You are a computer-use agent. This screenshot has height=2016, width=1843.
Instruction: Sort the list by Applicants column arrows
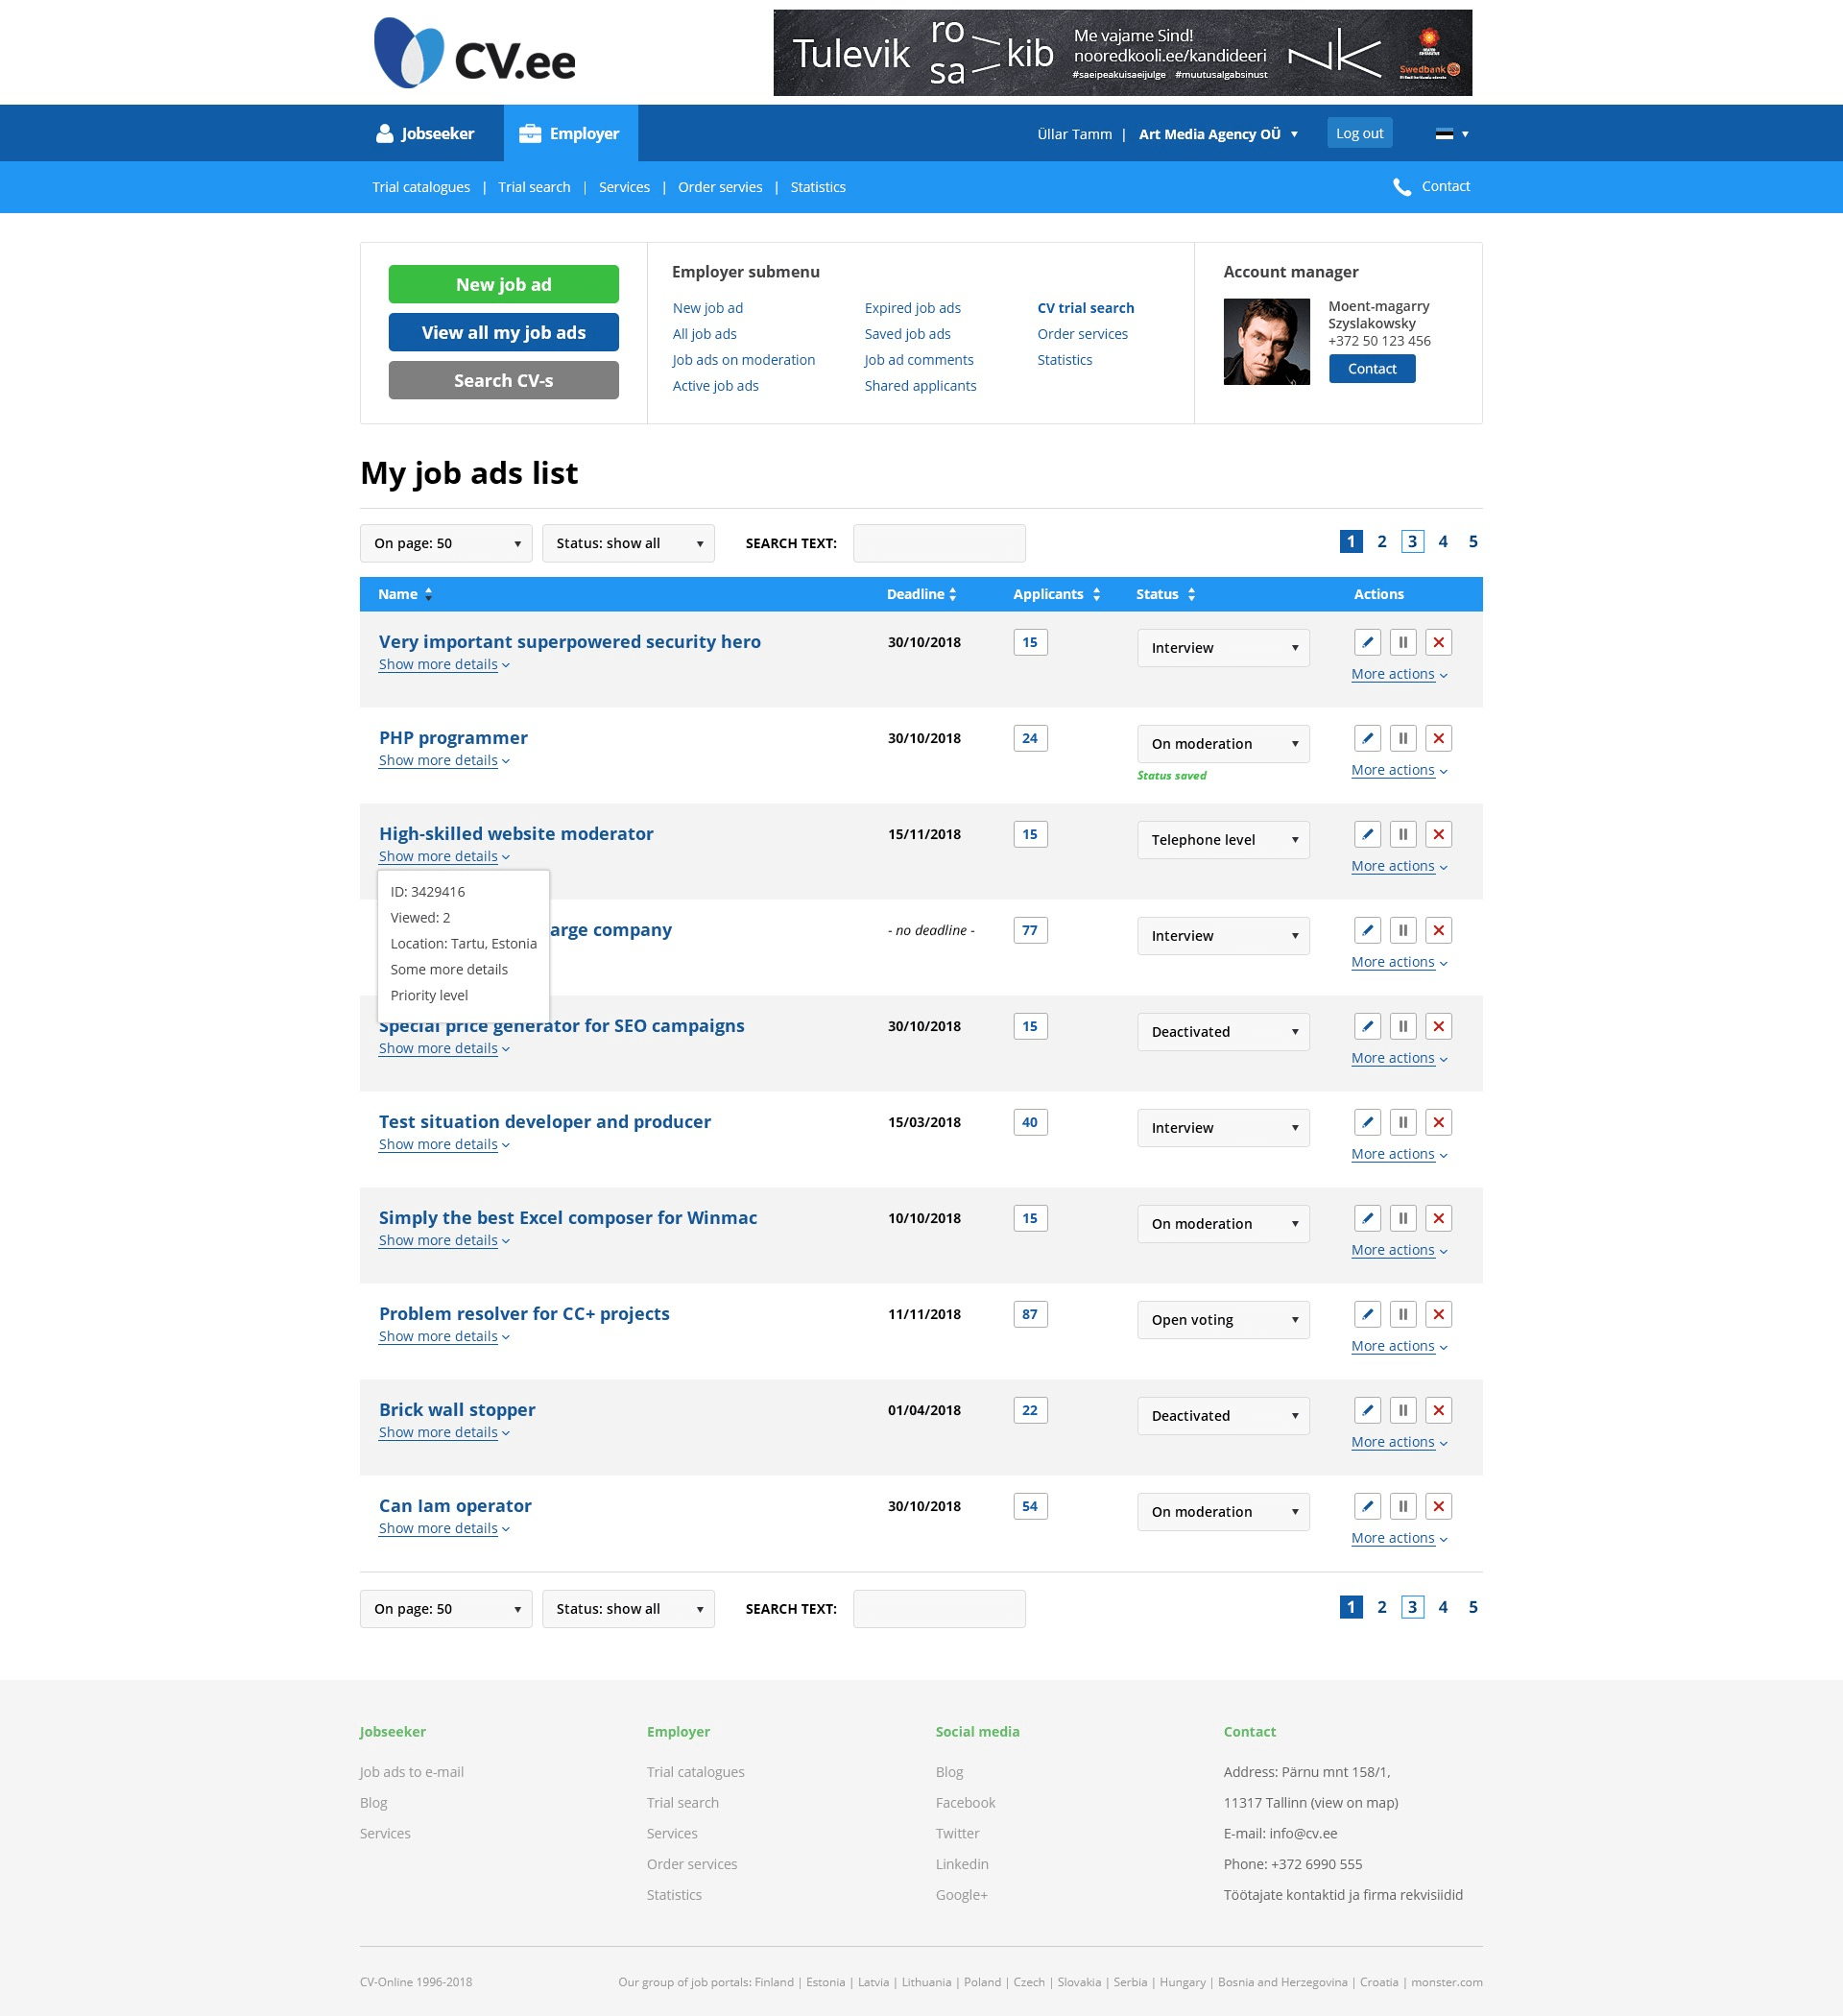(1096, 594)
